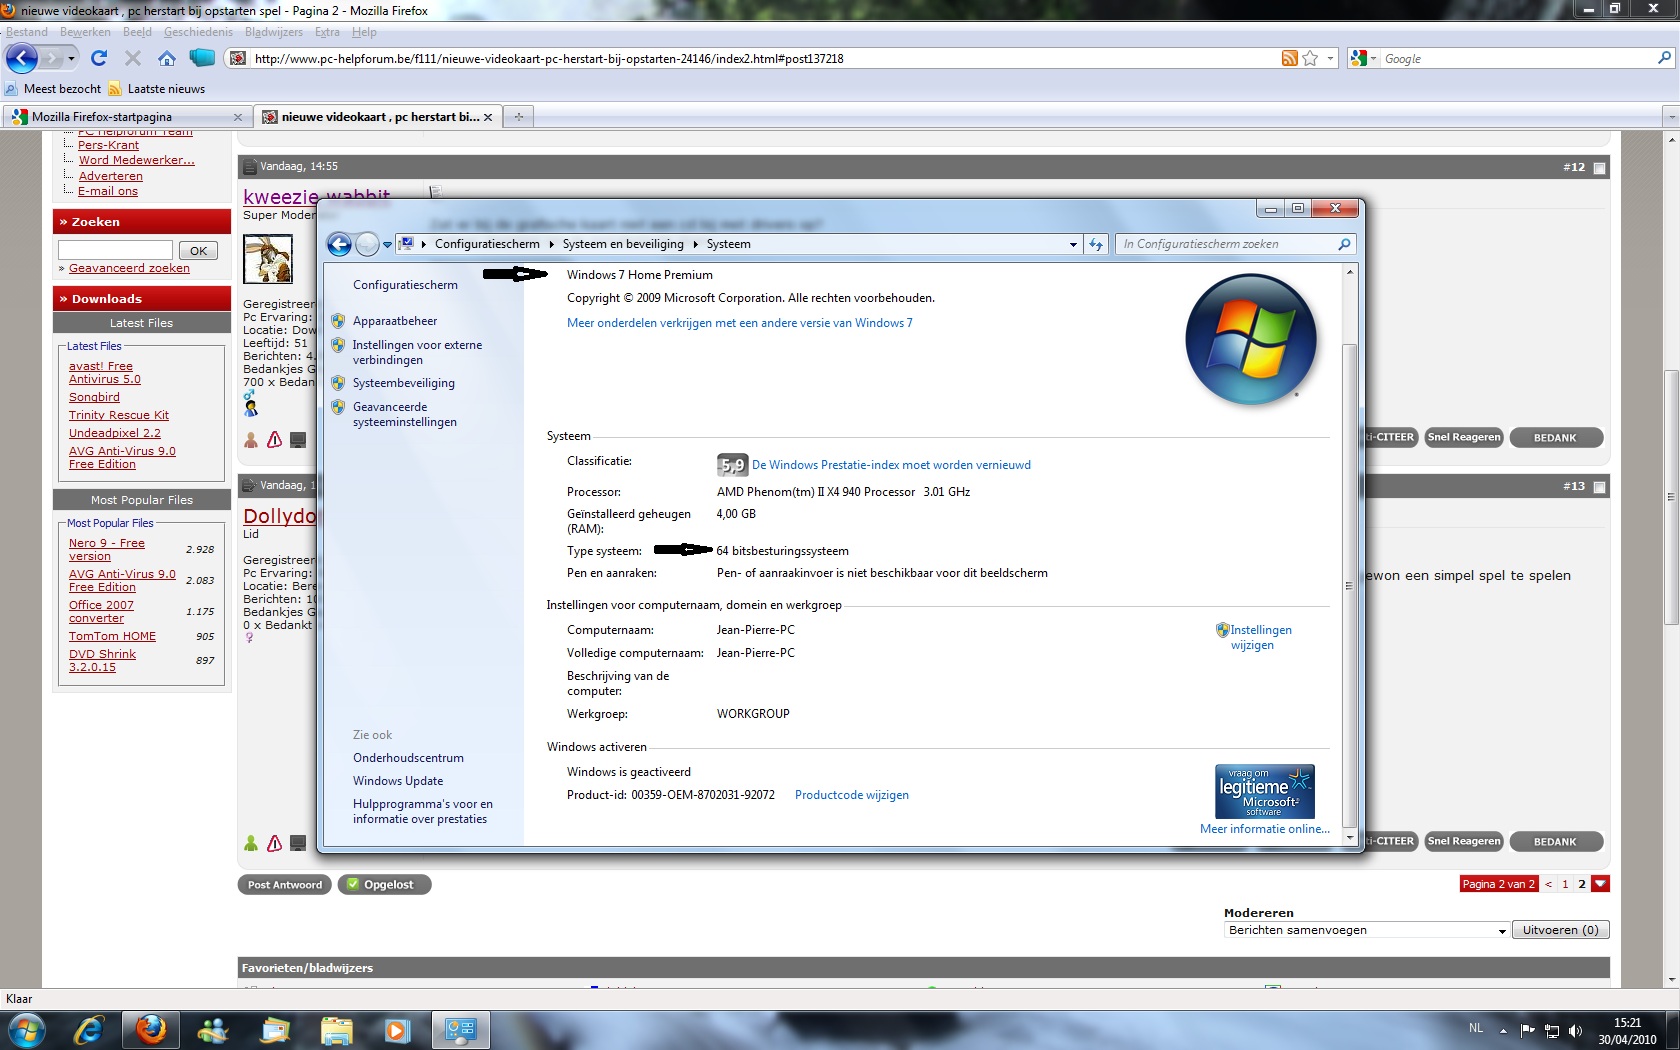Viewport: 1680px width, 1050px height.
Task: Go back one page in Firefox
Action: tap(21, 58)
